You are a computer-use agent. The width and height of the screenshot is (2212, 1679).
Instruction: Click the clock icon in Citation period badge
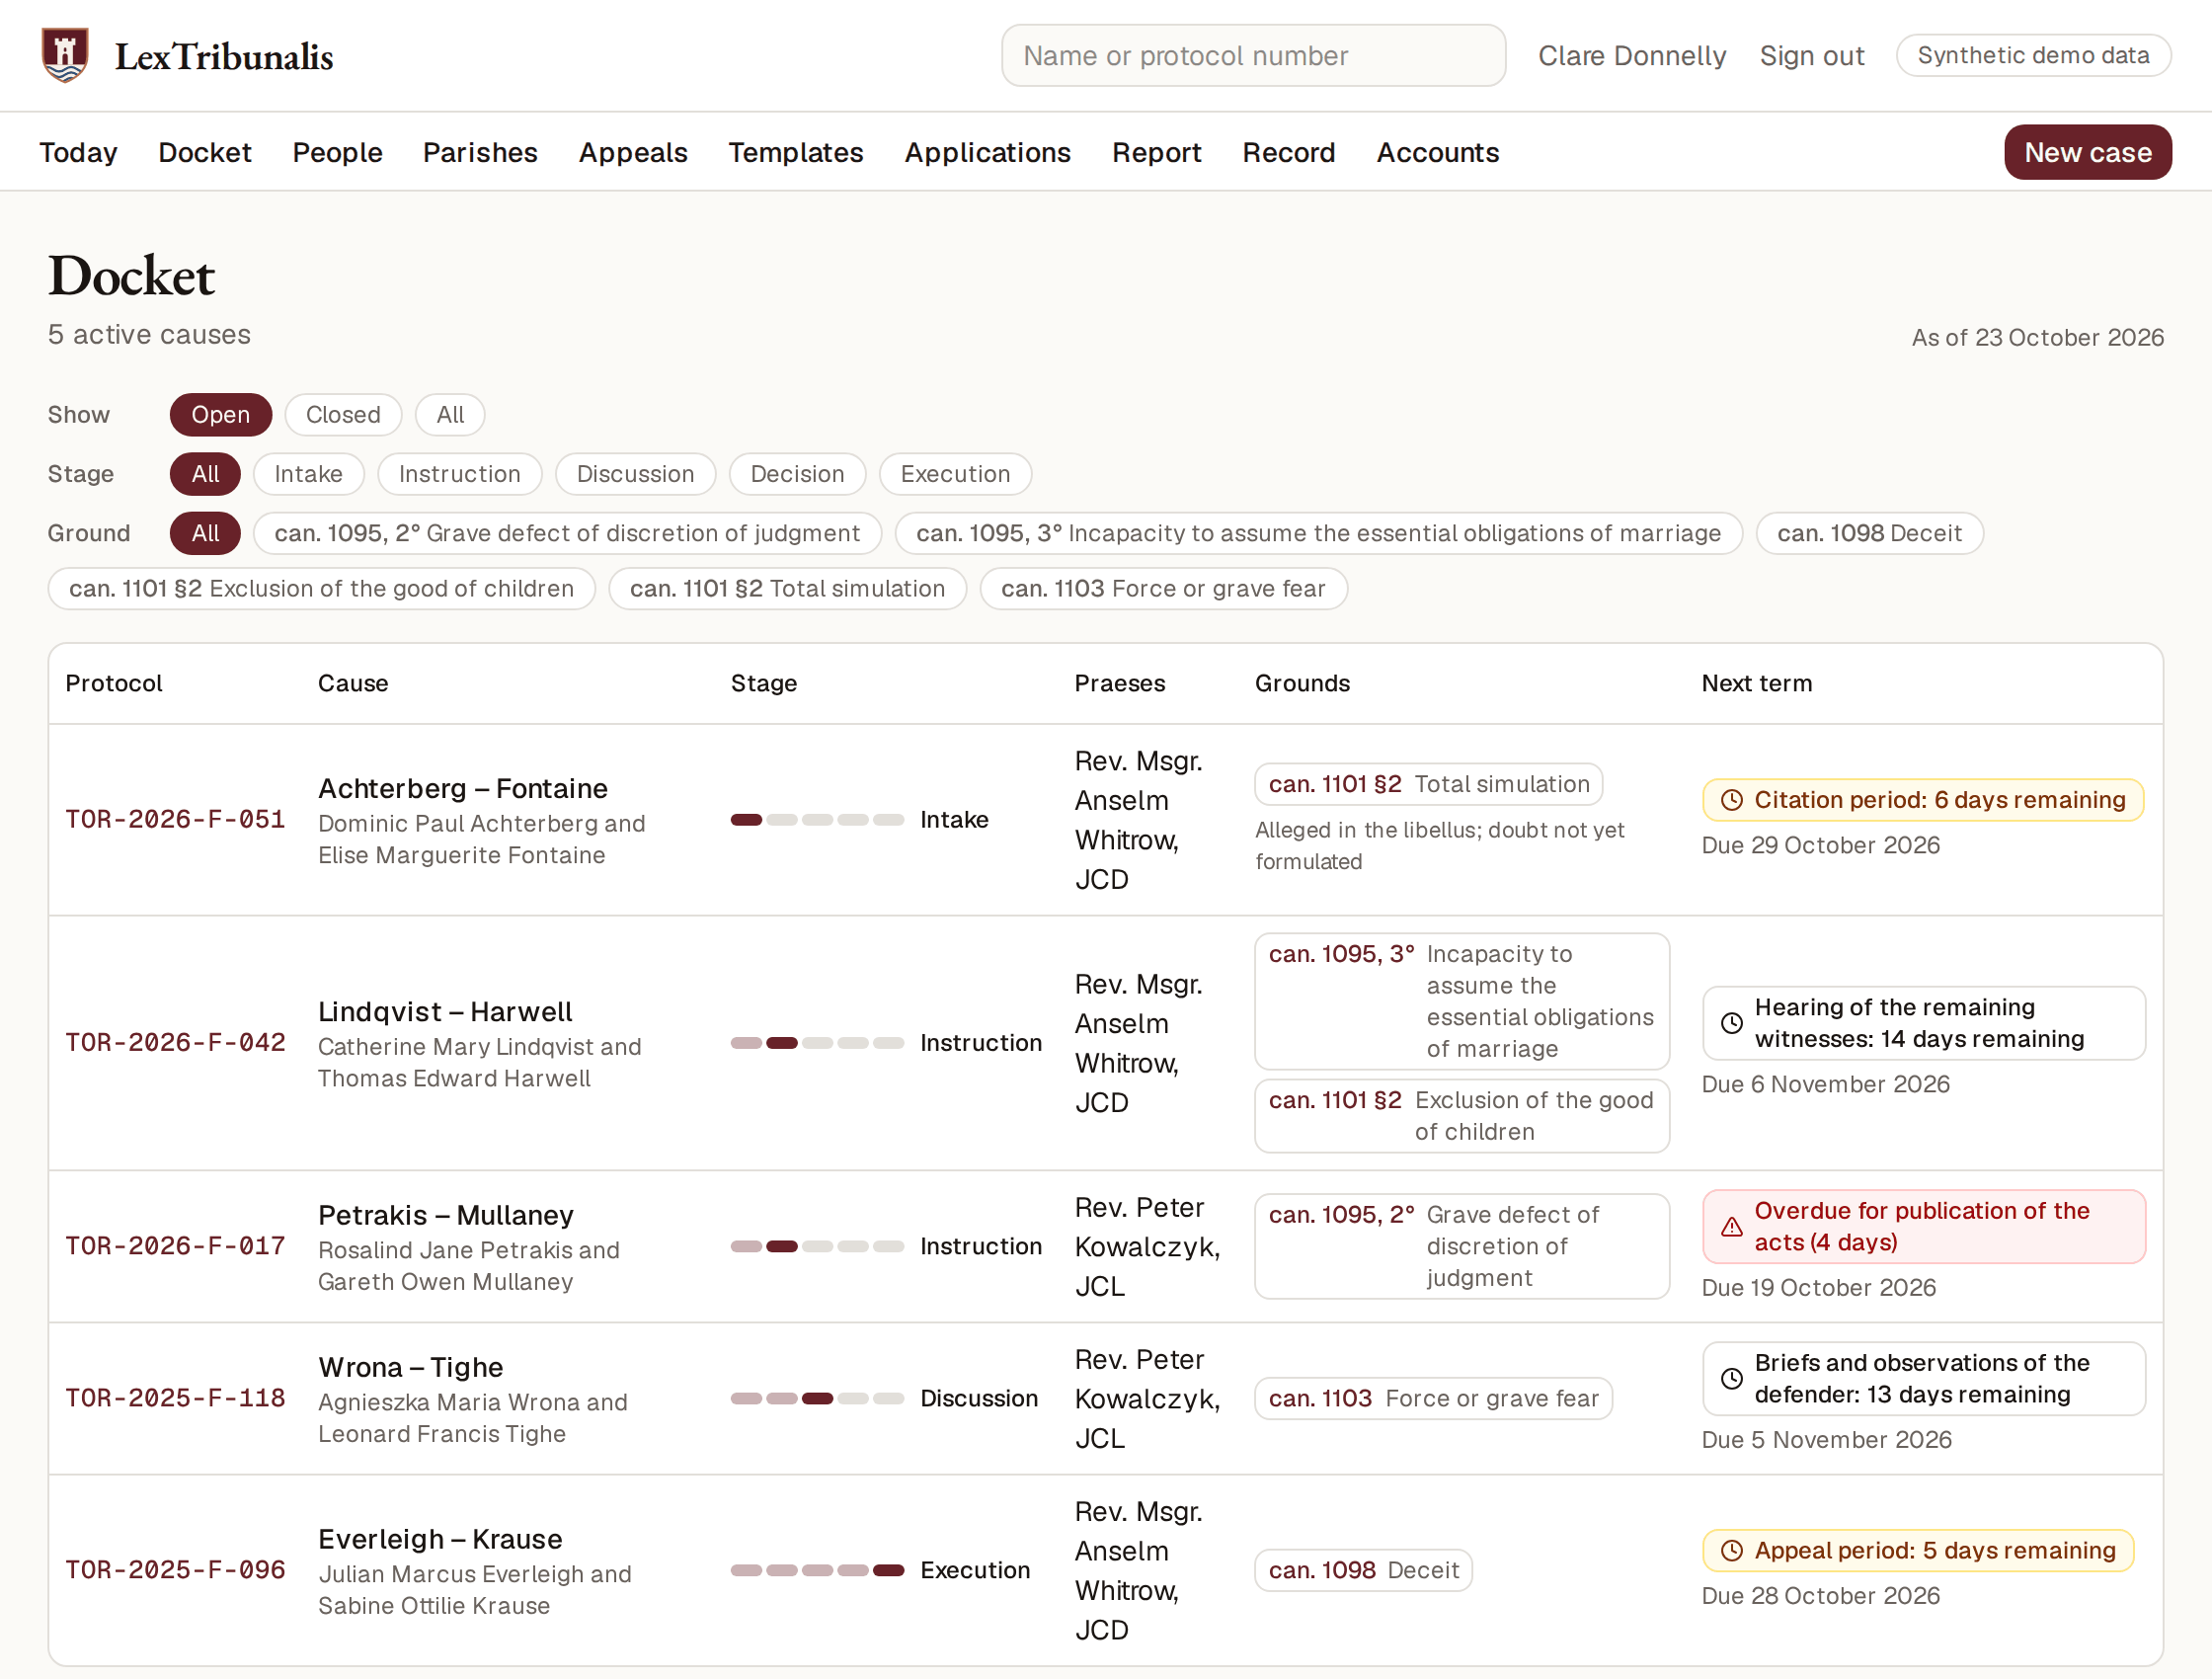click(1732, 800)
